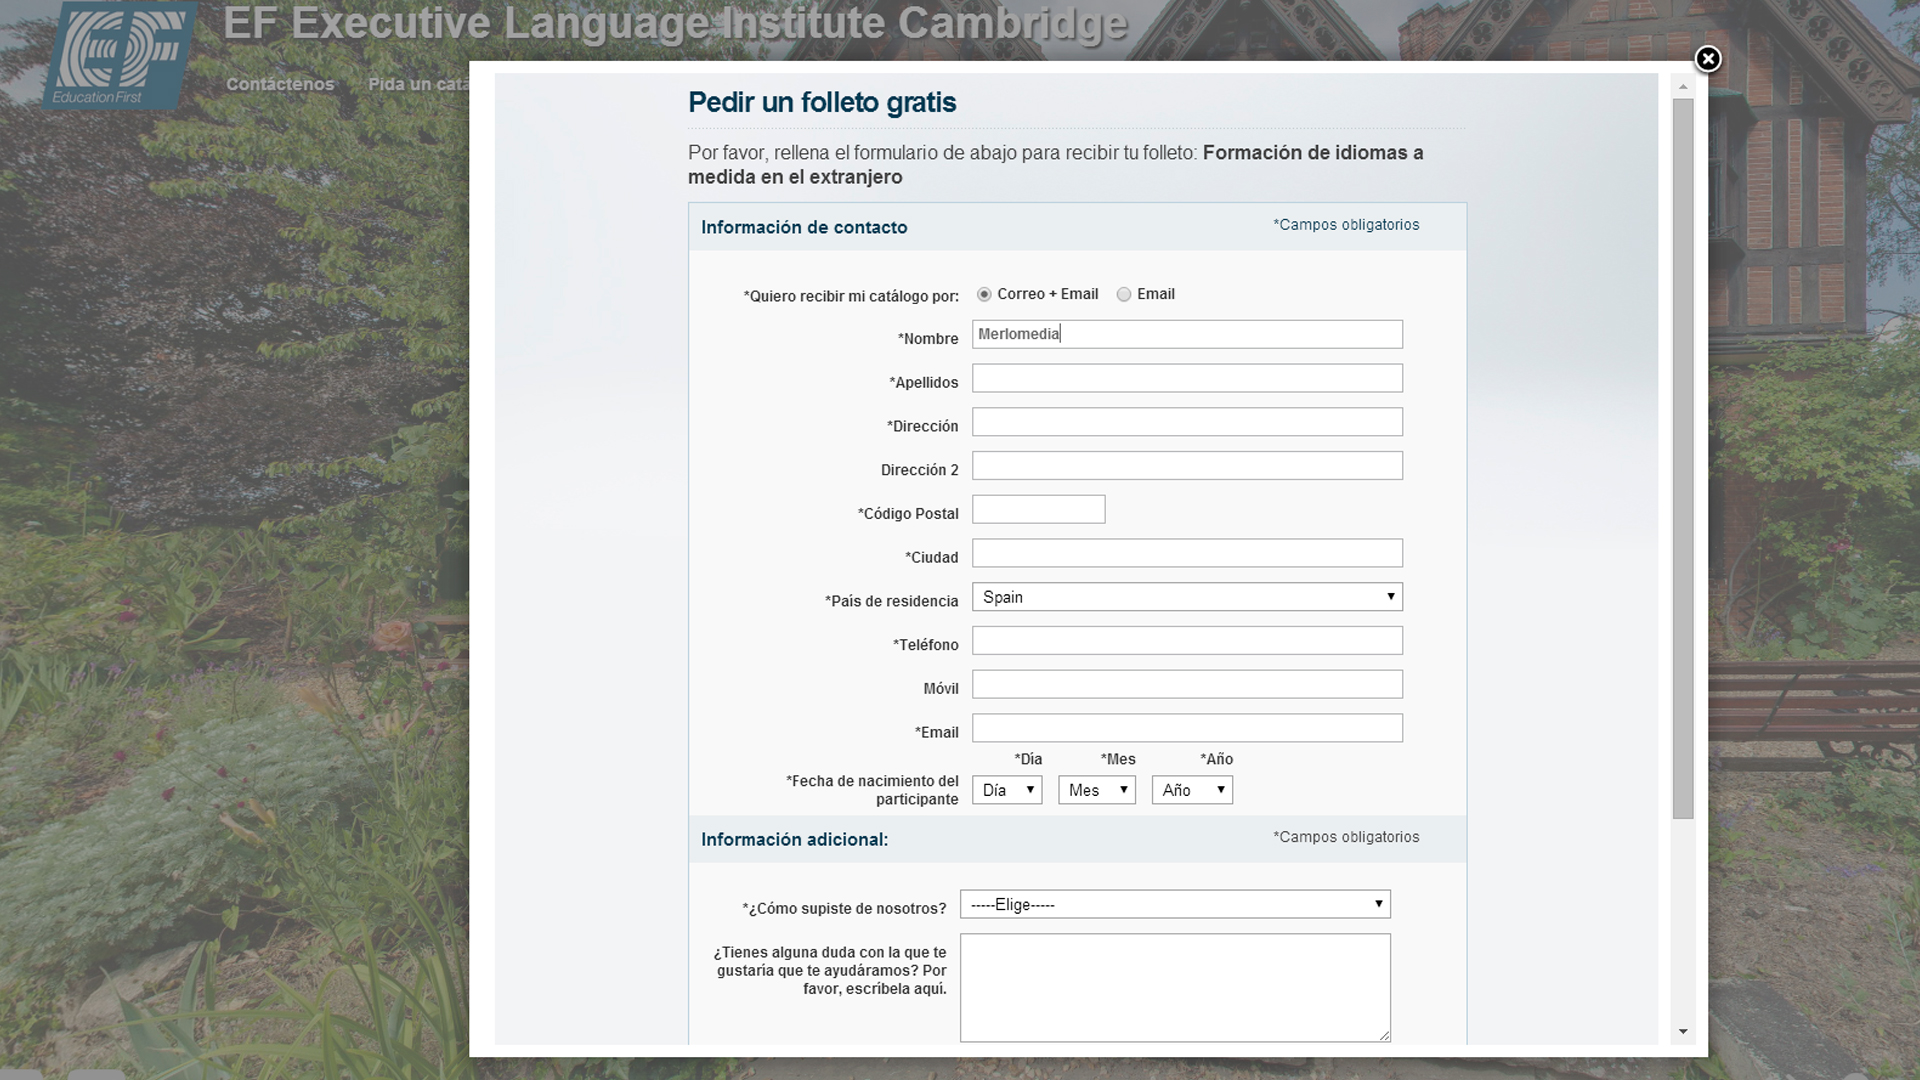This screenshot has height=1080, width=1920.
Task: Close the brochure request popup
Action: (x=1707, y=60)
